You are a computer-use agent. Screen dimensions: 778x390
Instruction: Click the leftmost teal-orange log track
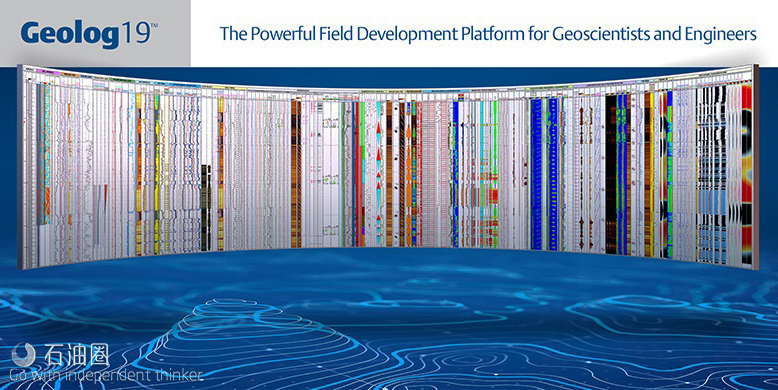pyautogui.click(x=44, y=154)
